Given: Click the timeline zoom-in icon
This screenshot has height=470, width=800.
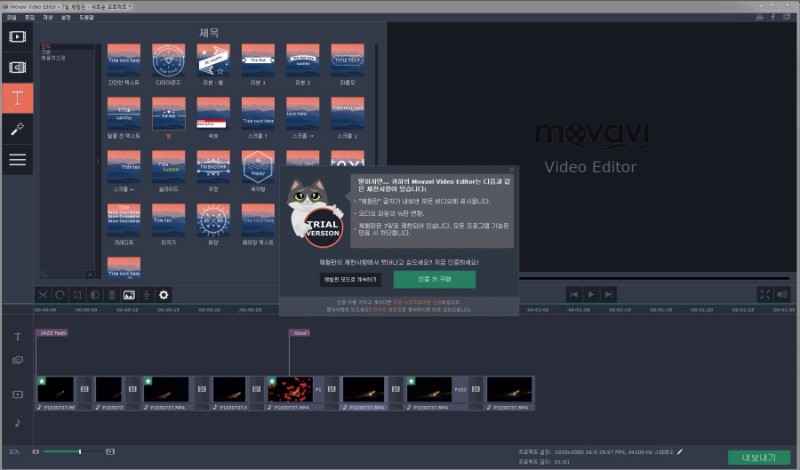Looking at the screenshot, I should click(x=110, y=452).
